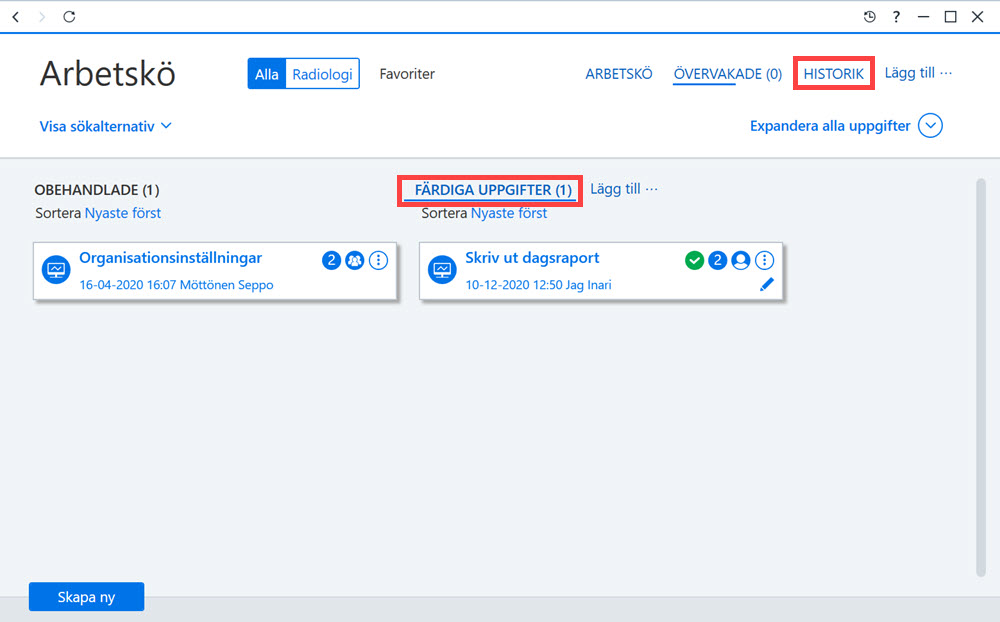This screenshot has width=1000, height=622.
Task: Click the Skapa ny button
Action: coord(87,596)
